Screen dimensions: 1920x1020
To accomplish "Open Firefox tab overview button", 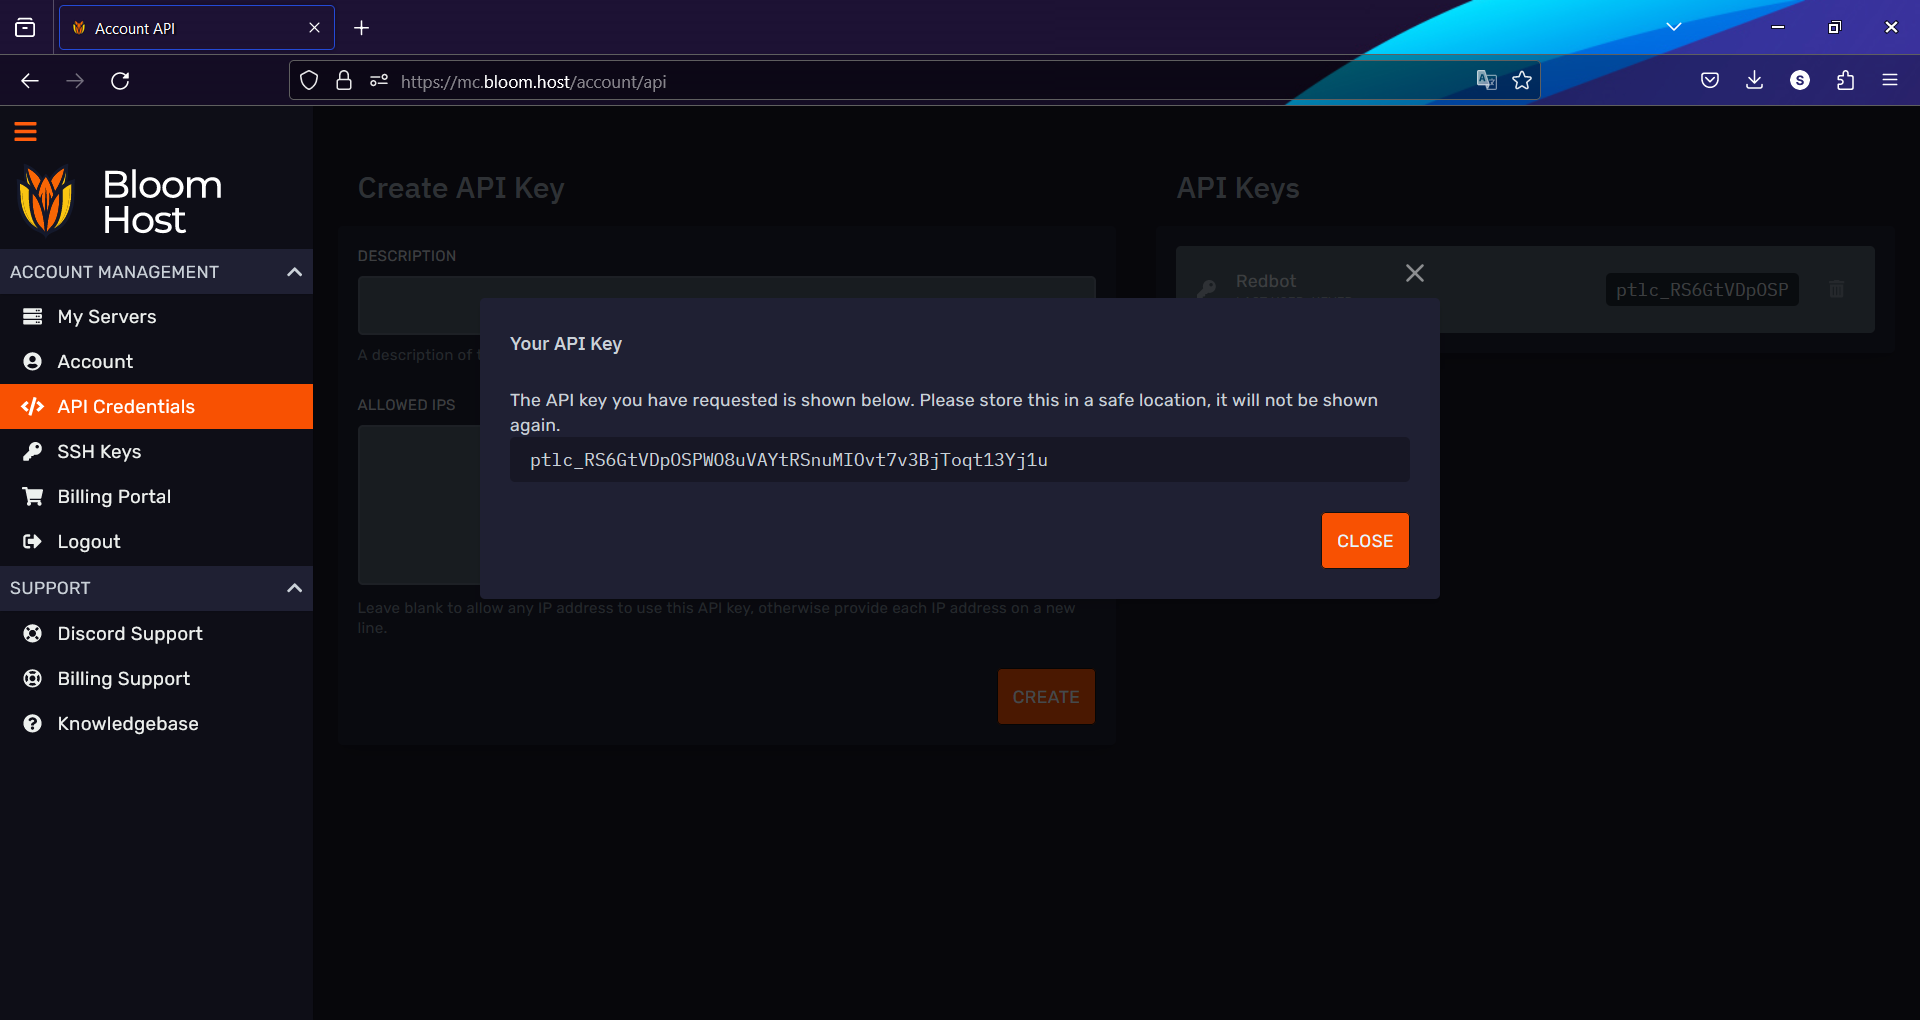I will pos(25,28).
